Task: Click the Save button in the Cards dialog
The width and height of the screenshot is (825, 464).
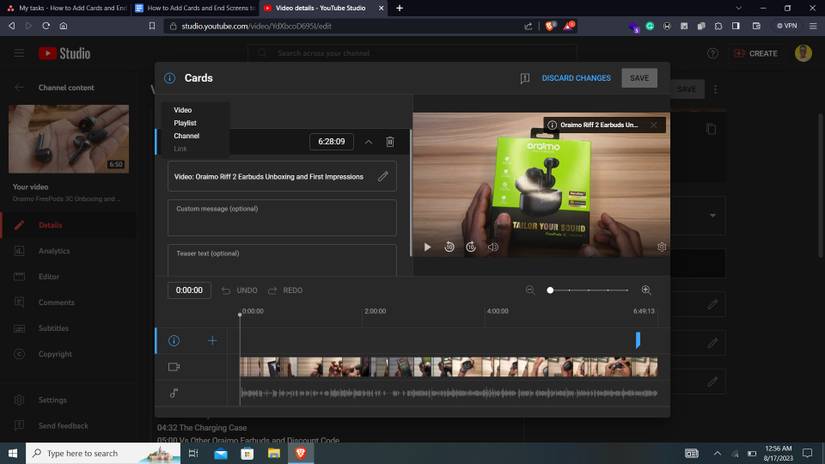Action: click(639, 78)
